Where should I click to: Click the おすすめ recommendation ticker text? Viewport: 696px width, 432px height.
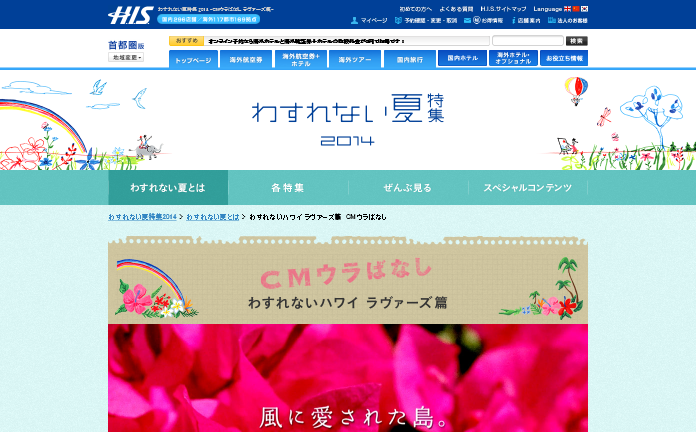coord(306,41)
